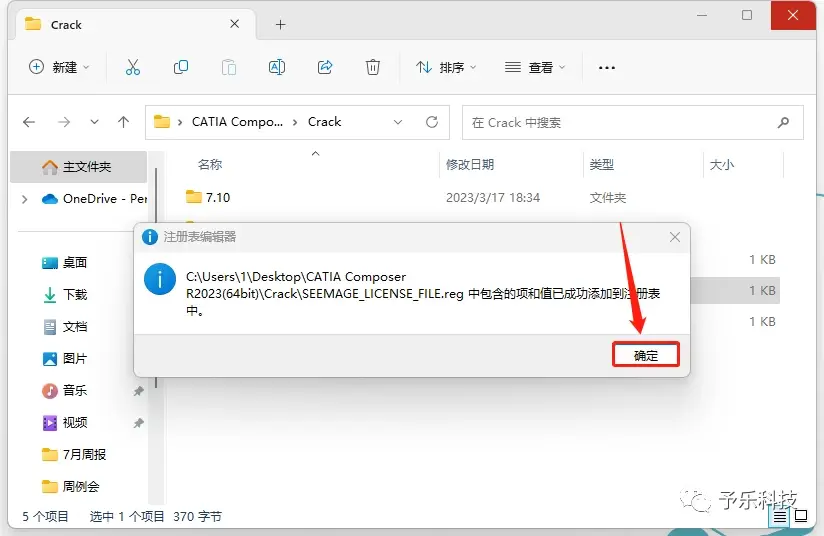Expand the OneDrive tree node
The width and height of the screenshot is (824, 536).
click(24, 199)
